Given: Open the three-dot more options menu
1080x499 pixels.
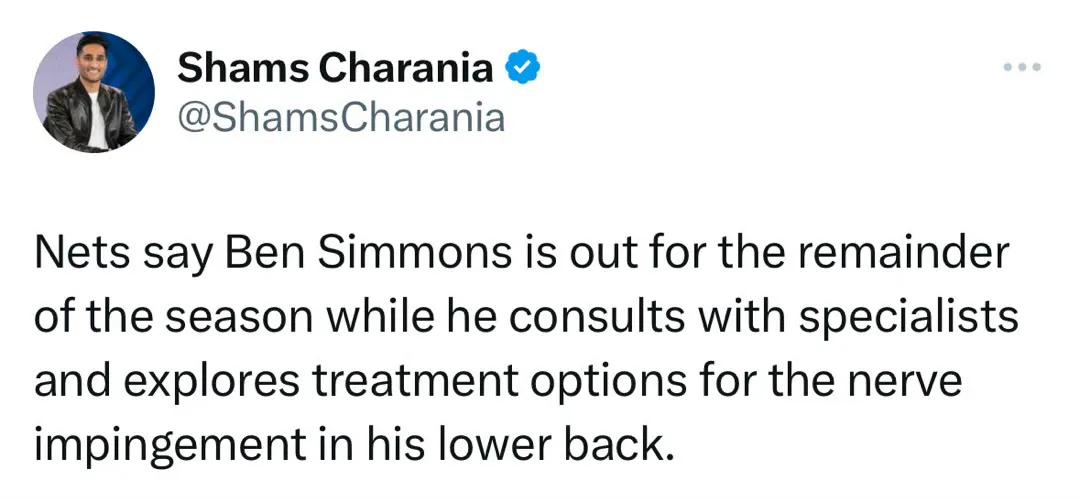Looking at the screenshot, I should pyautogui.click(x=1022, y=68).
